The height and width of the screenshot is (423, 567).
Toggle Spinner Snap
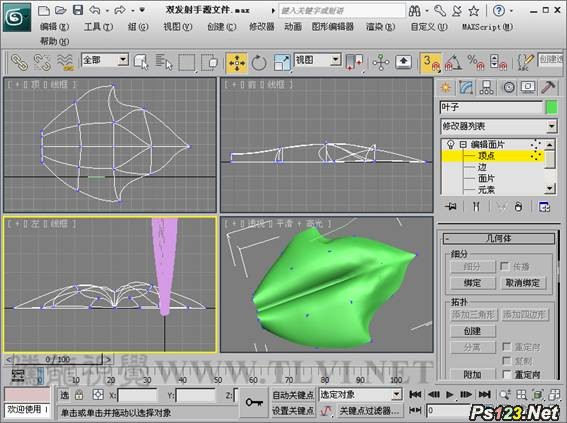pyautogui.click(x=498, y=63)
